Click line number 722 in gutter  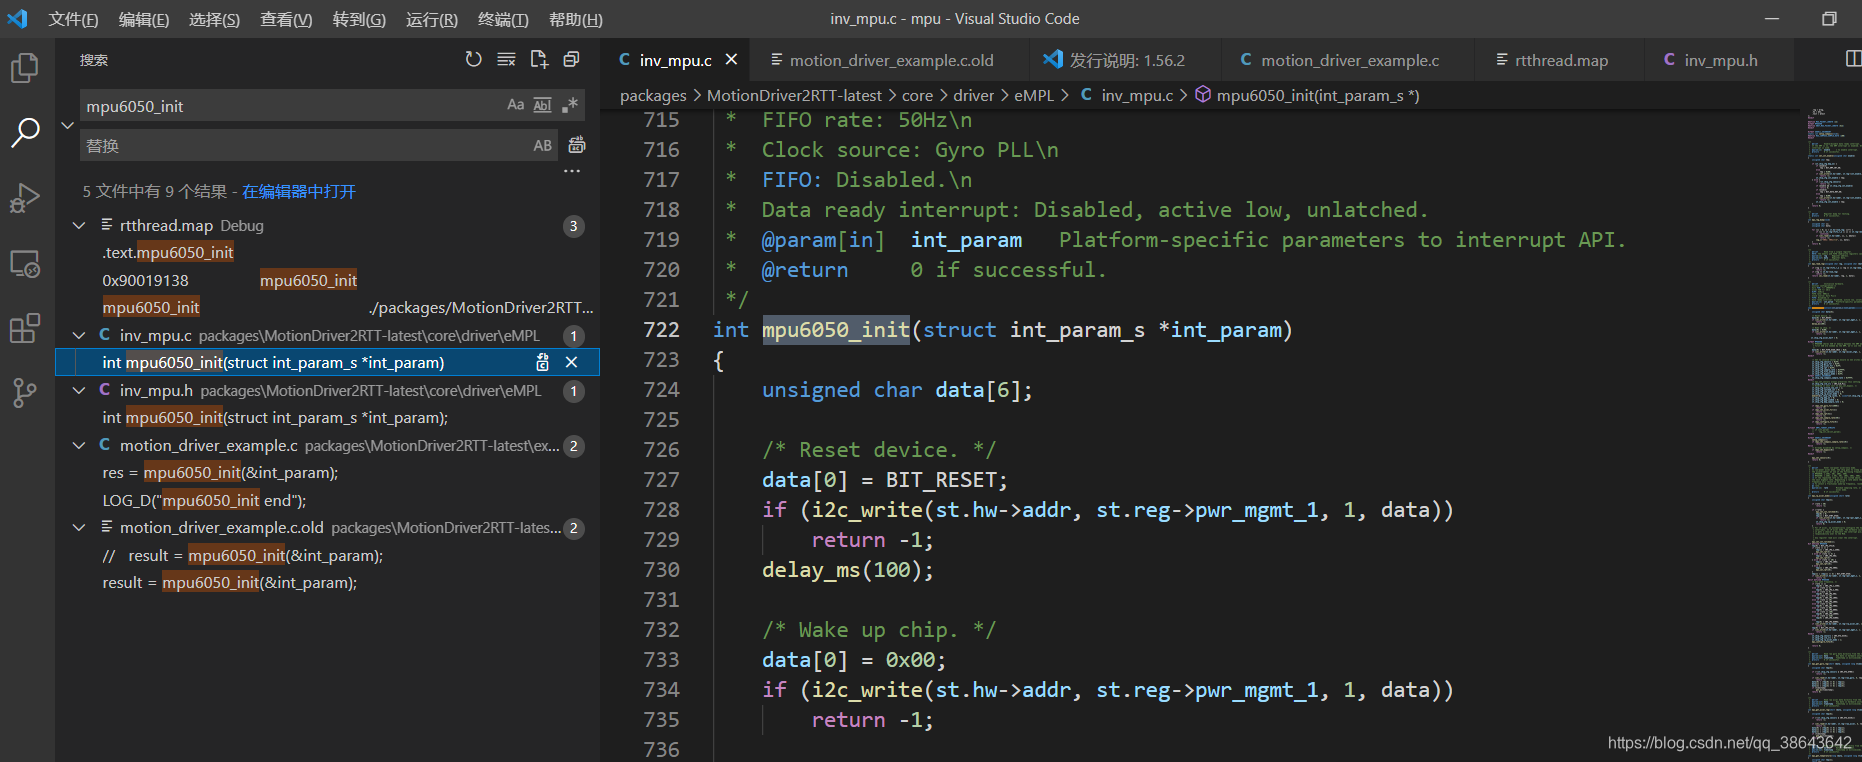661,330
